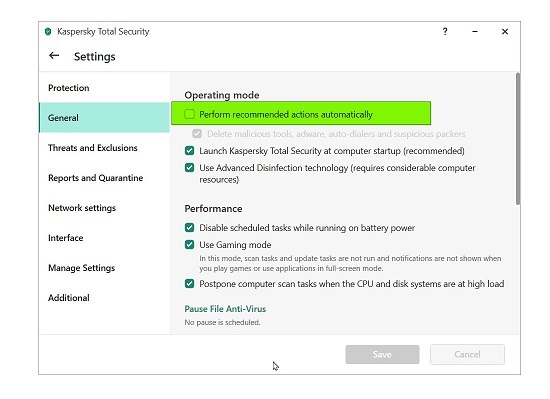Click the Save button
The width and height of the screenshot is (550, 399).
click(x=382, y=354)
